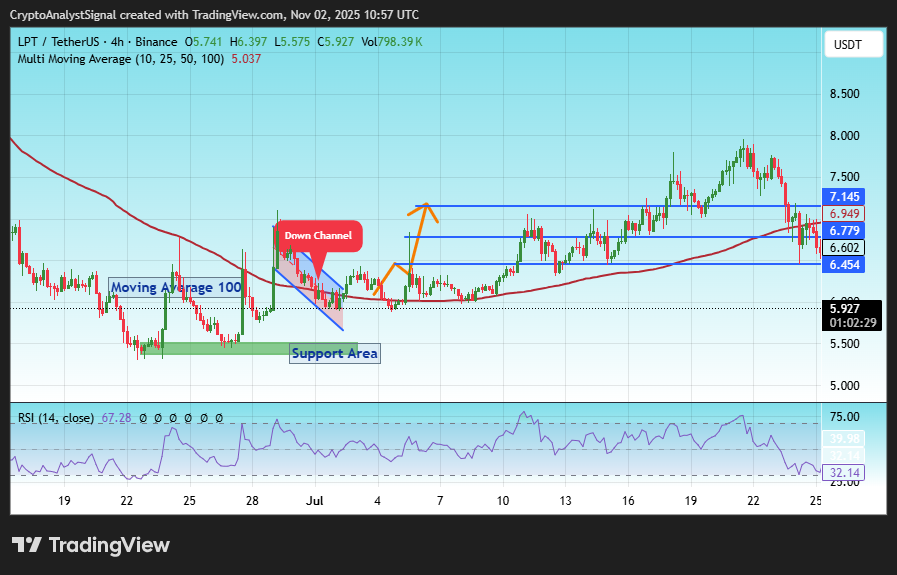This screenshot has height=575, width=897.
Task: Select the 6.949 moving average price label
Action: [844, 214]
